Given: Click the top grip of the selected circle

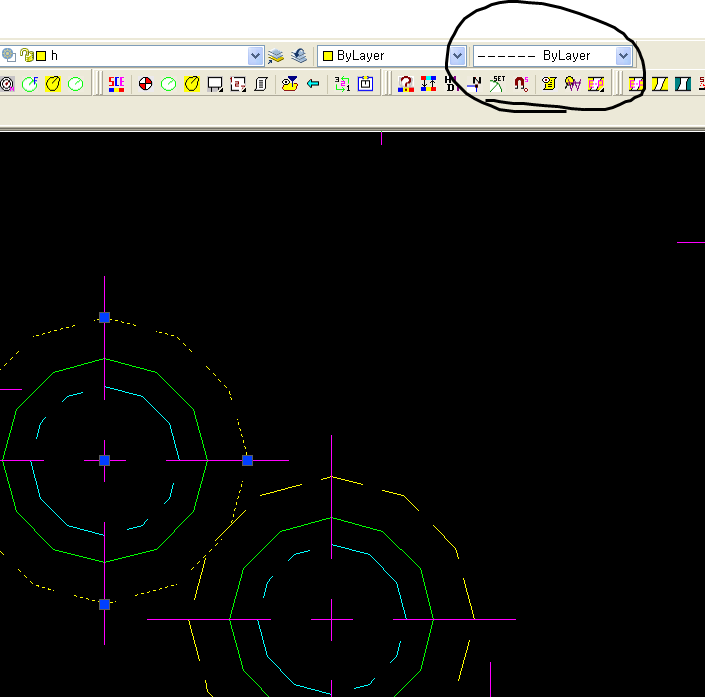Looking at the screenshot, I should pyautogui.click(x=104, y=318).
